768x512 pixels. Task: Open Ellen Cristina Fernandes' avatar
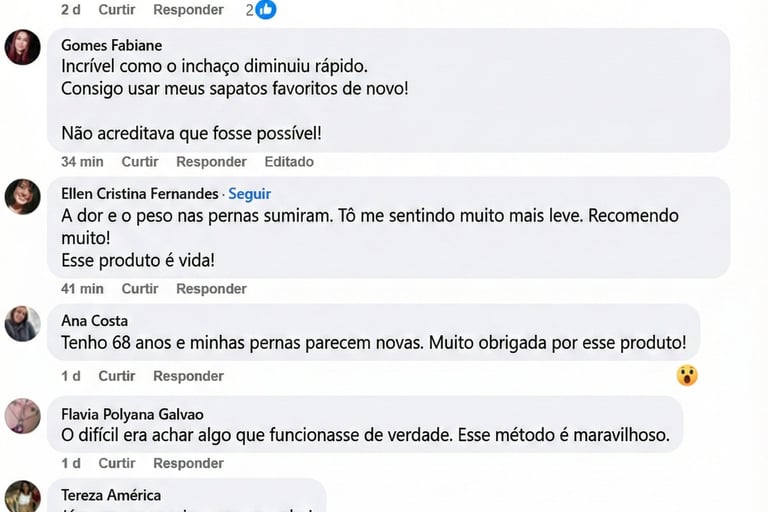click(23, 196)
